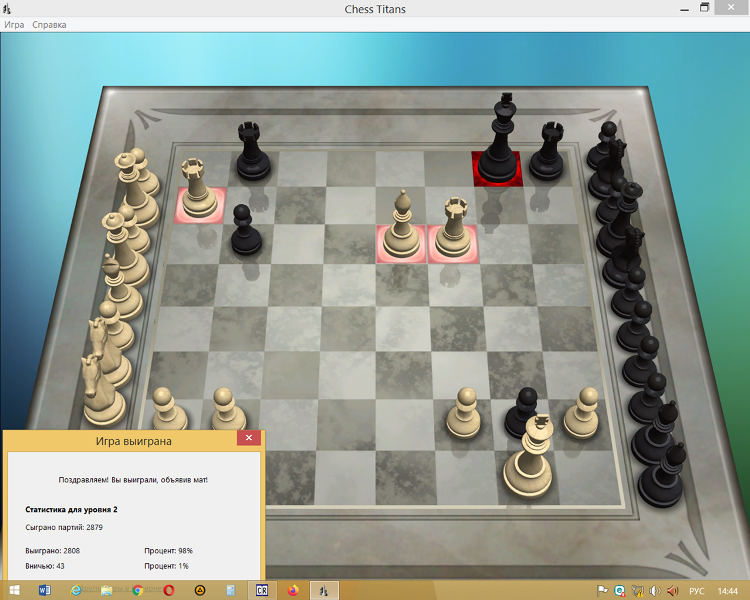Click the black pawn next to the white king
Image resolution: width=750 pixels, height=600 pixels.
click(x=519, y=414)
